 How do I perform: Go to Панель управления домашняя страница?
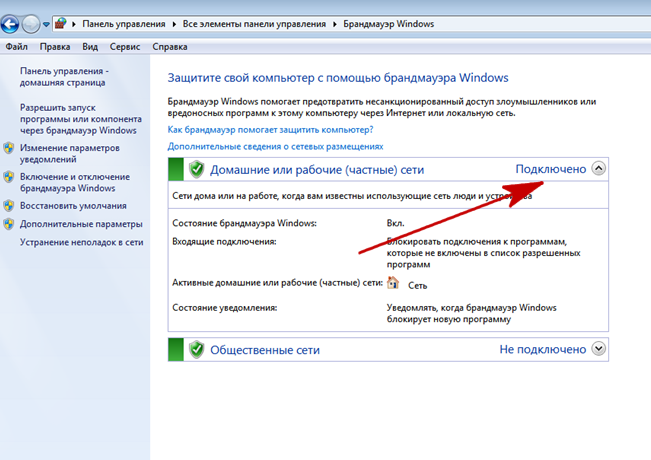(x=64, y=77)
